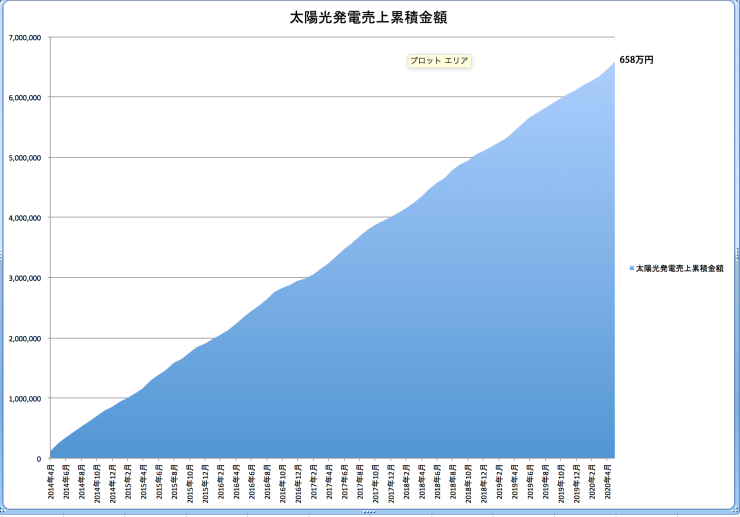Click the 2018年6月 x-axis label
The image size is (740, 517).
tap(438, 481)
